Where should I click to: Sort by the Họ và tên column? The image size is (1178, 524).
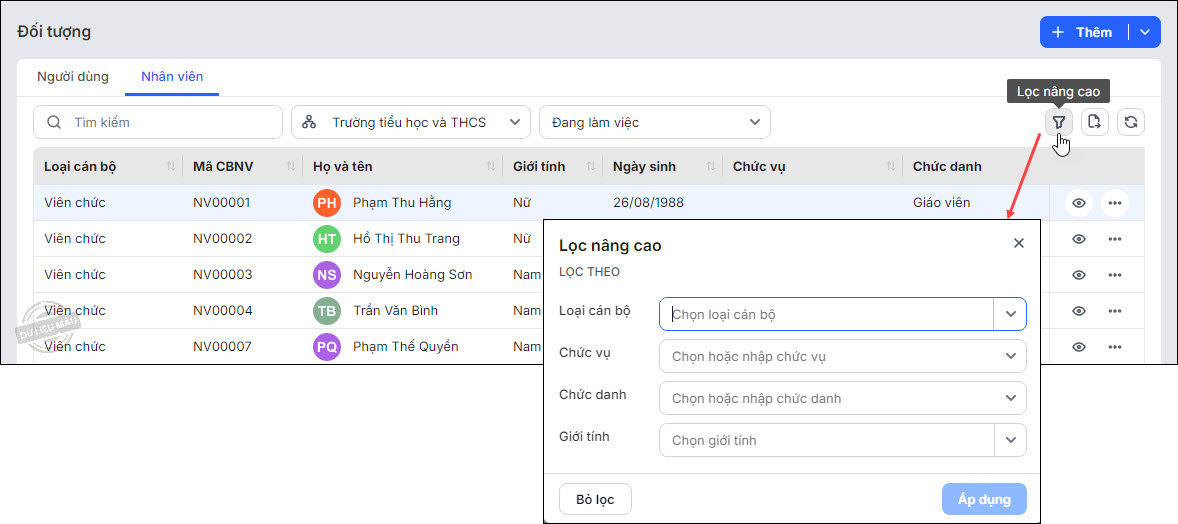[490, 166]
